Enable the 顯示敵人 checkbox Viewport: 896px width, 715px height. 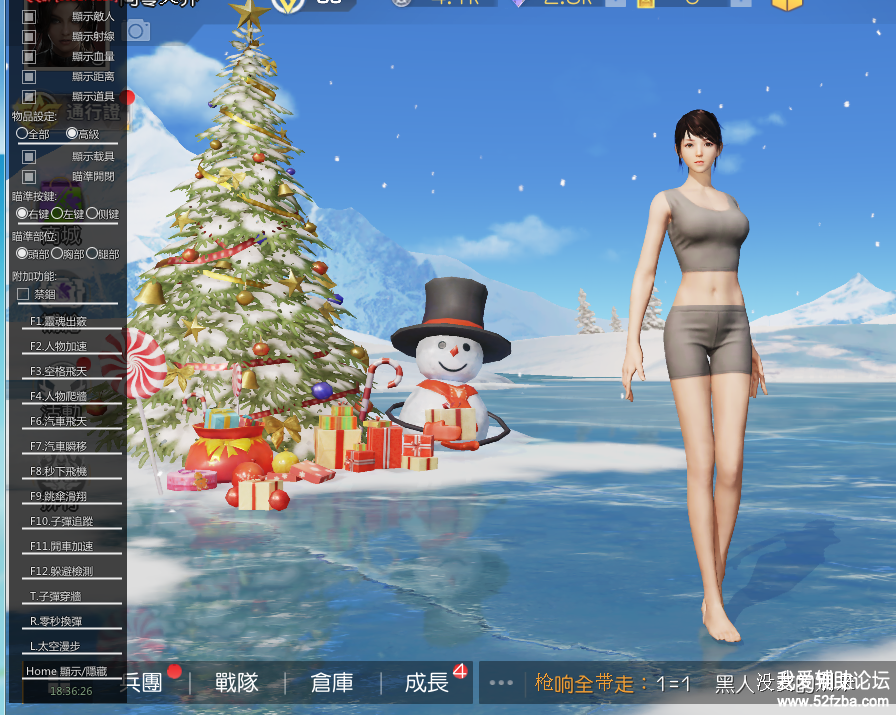[29, 17]
